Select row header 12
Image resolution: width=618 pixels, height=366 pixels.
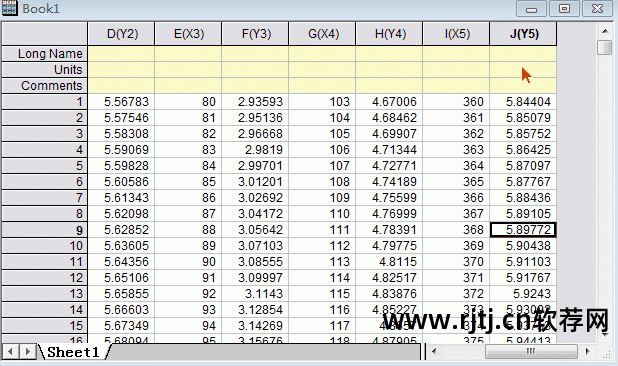point(45,278)
